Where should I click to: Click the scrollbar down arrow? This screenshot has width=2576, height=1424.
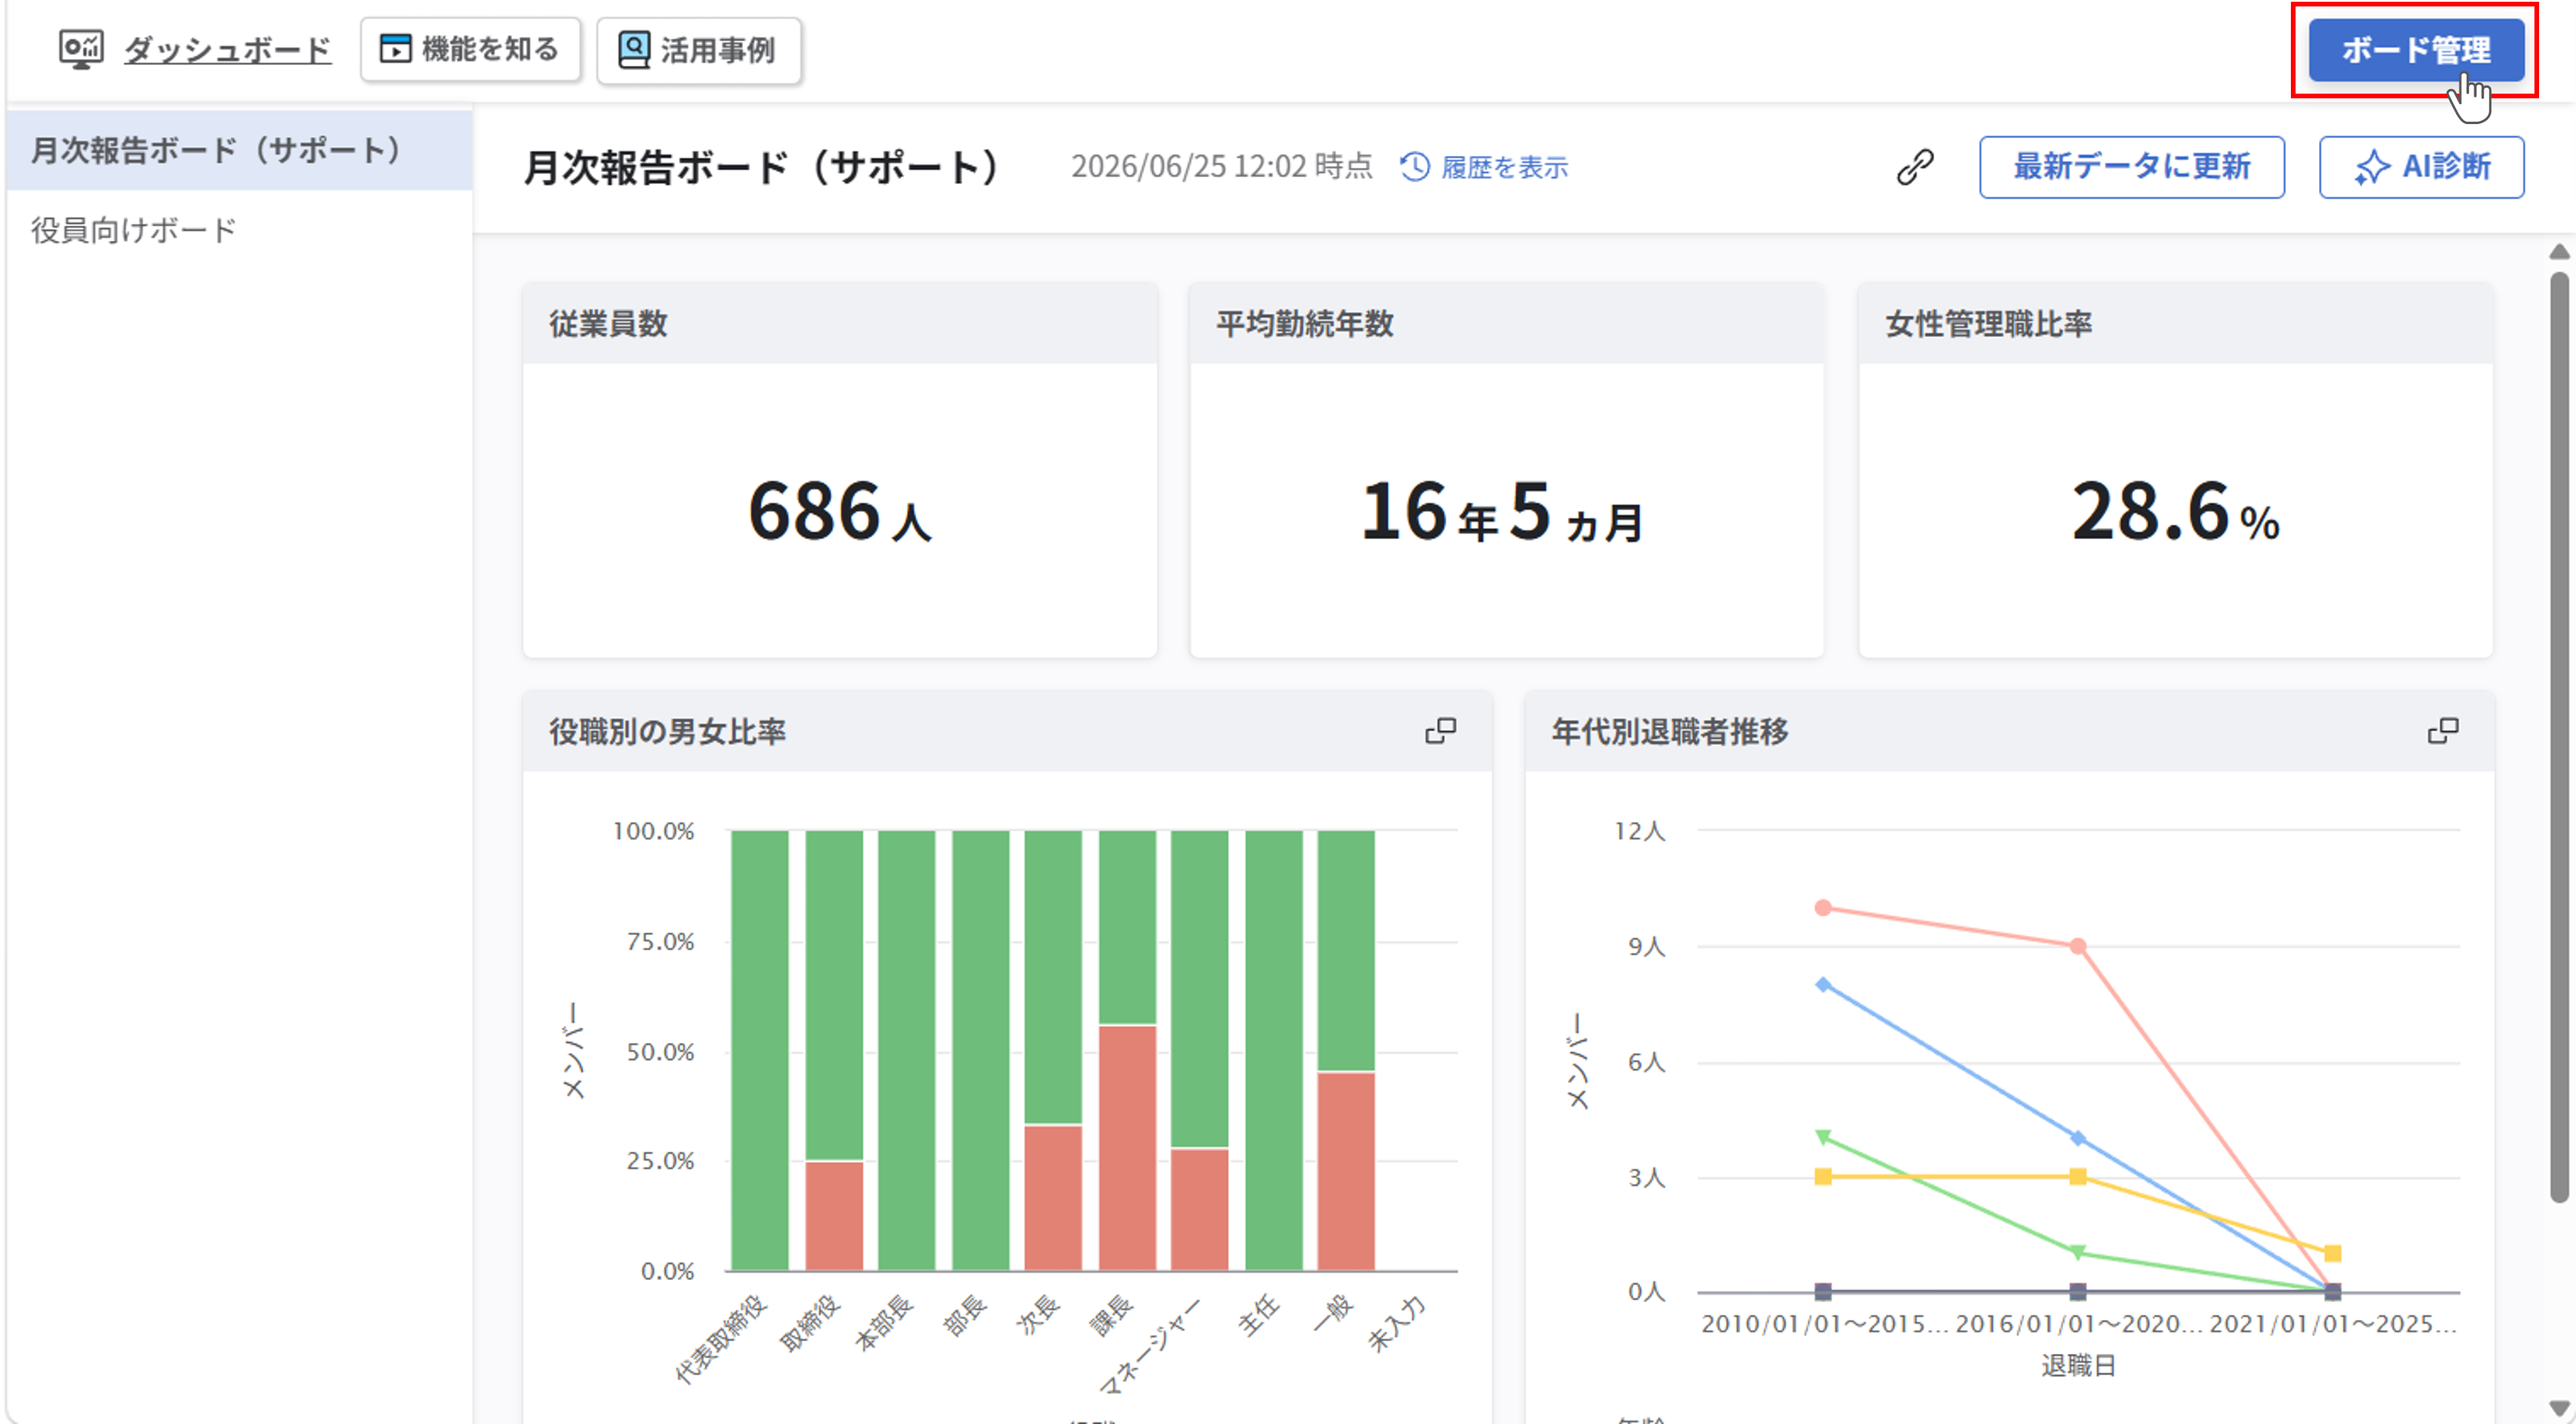click(x=2558, y=1408)
